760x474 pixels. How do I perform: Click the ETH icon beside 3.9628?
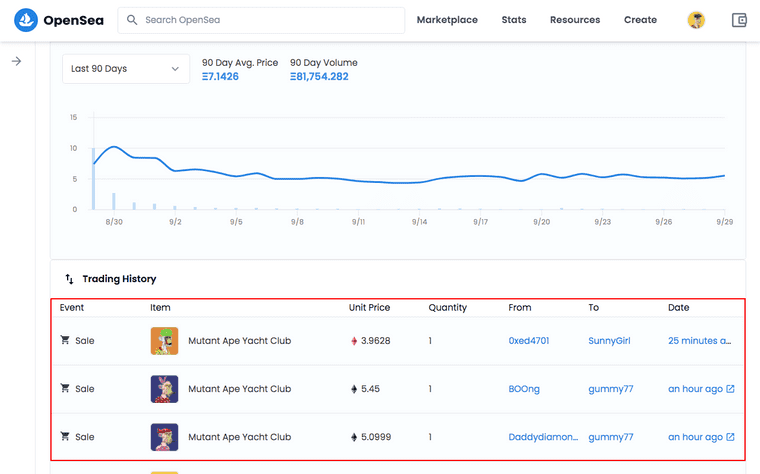354,341
